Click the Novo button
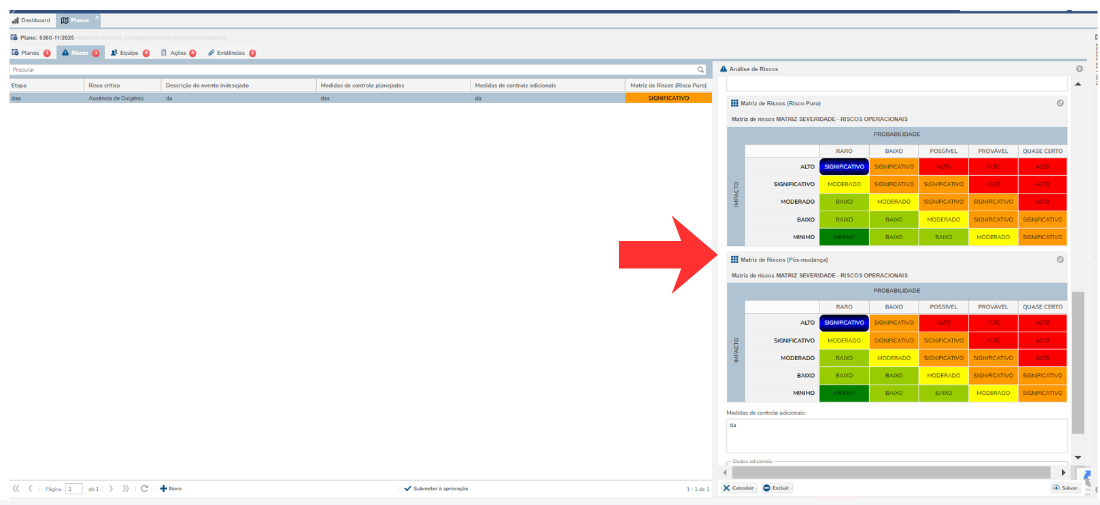Viewport: 1100px width, 505px height. [x=171, y=488]
